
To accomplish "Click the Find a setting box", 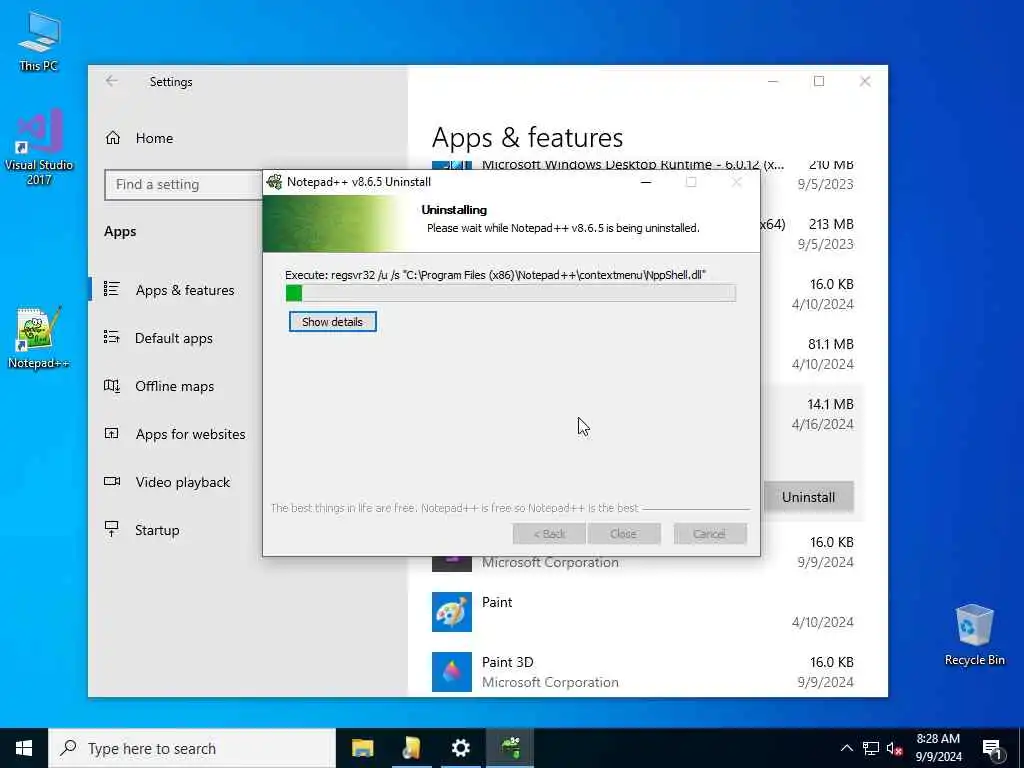I will click(183, 185).
